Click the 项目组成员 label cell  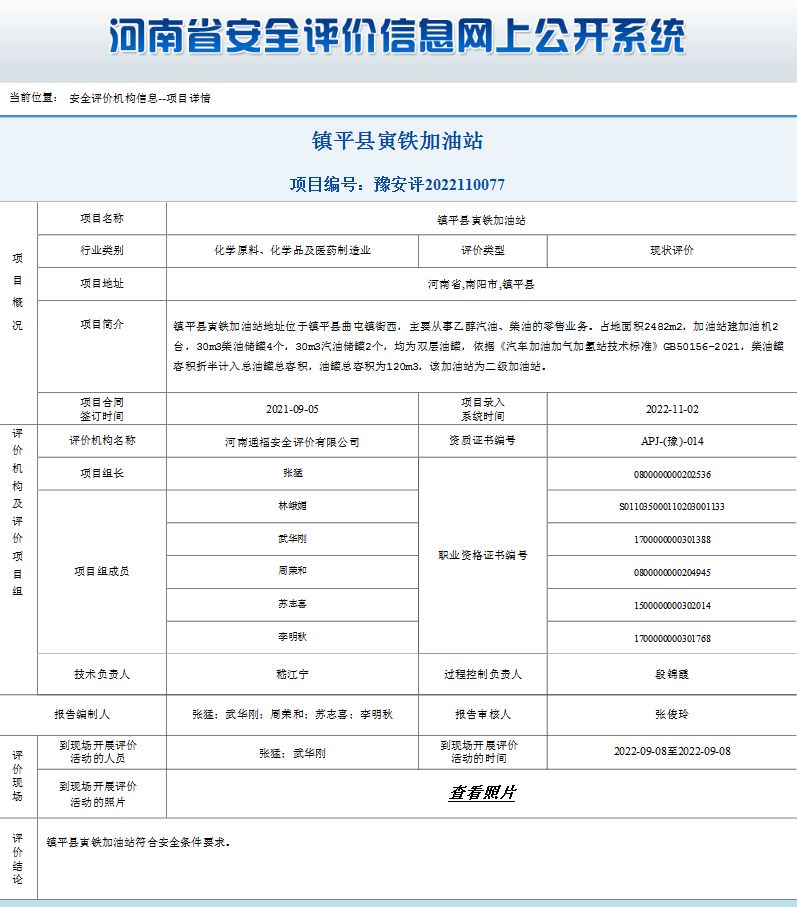click(102, 572)
